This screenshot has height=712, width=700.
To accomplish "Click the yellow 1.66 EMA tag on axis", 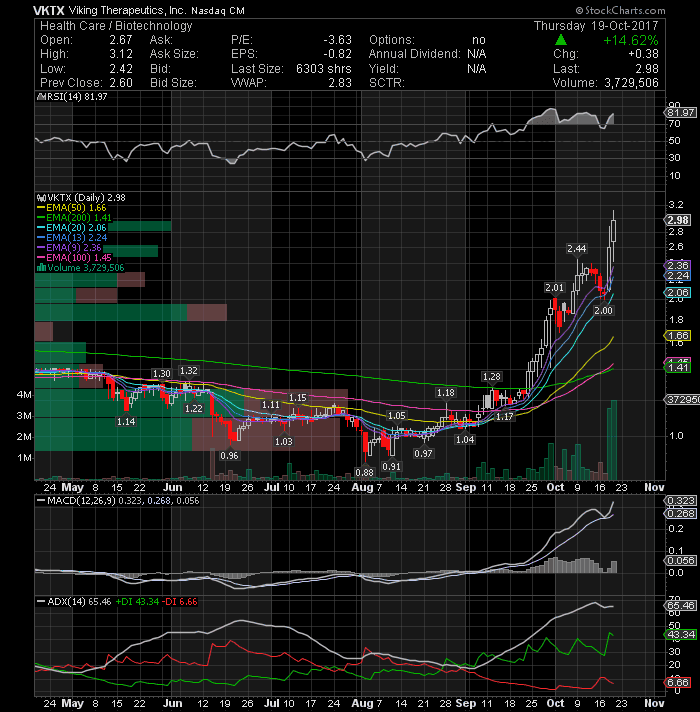I will click(678, 336).
